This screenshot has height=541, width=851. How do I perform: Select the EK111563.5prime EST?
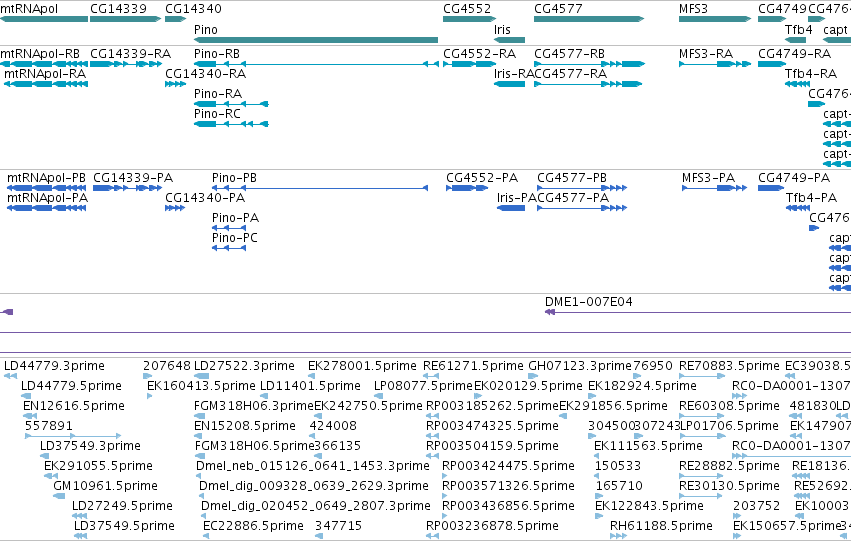tap(598, 455)
